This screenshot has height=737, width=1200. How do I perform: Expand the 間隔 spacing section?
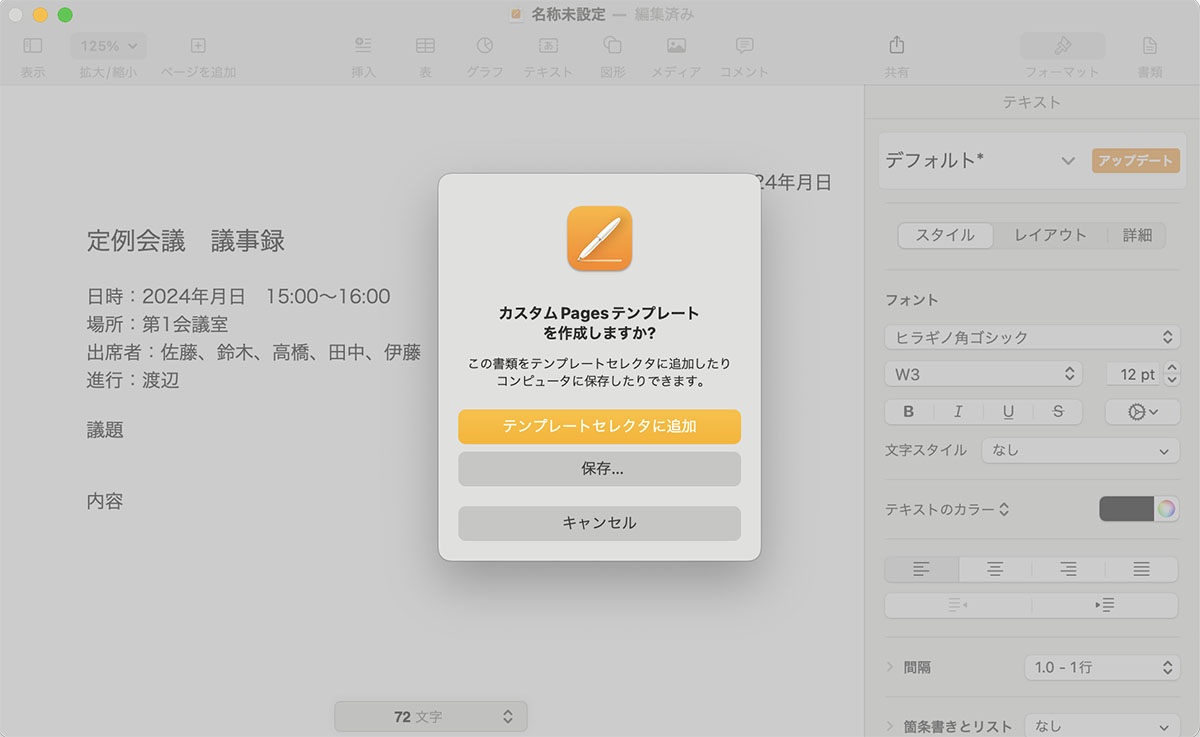890,667
